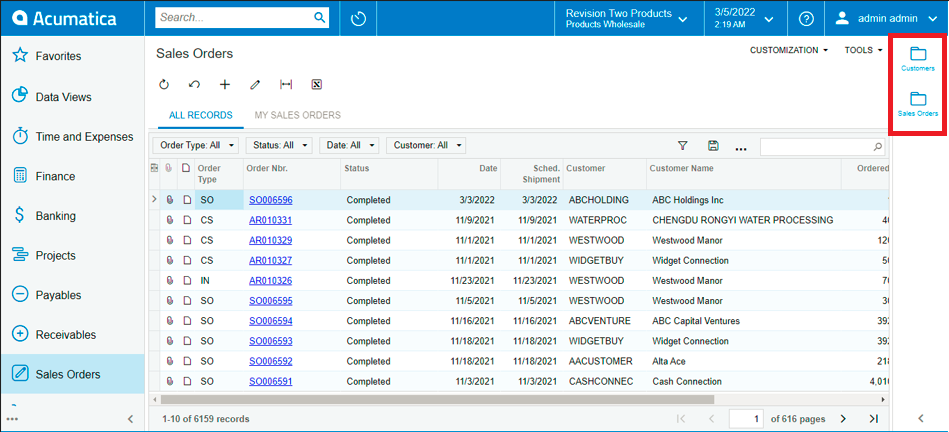949x432 pixels.
Task: Open the TOOLS dropdown menu
Action: click(863, 50)
